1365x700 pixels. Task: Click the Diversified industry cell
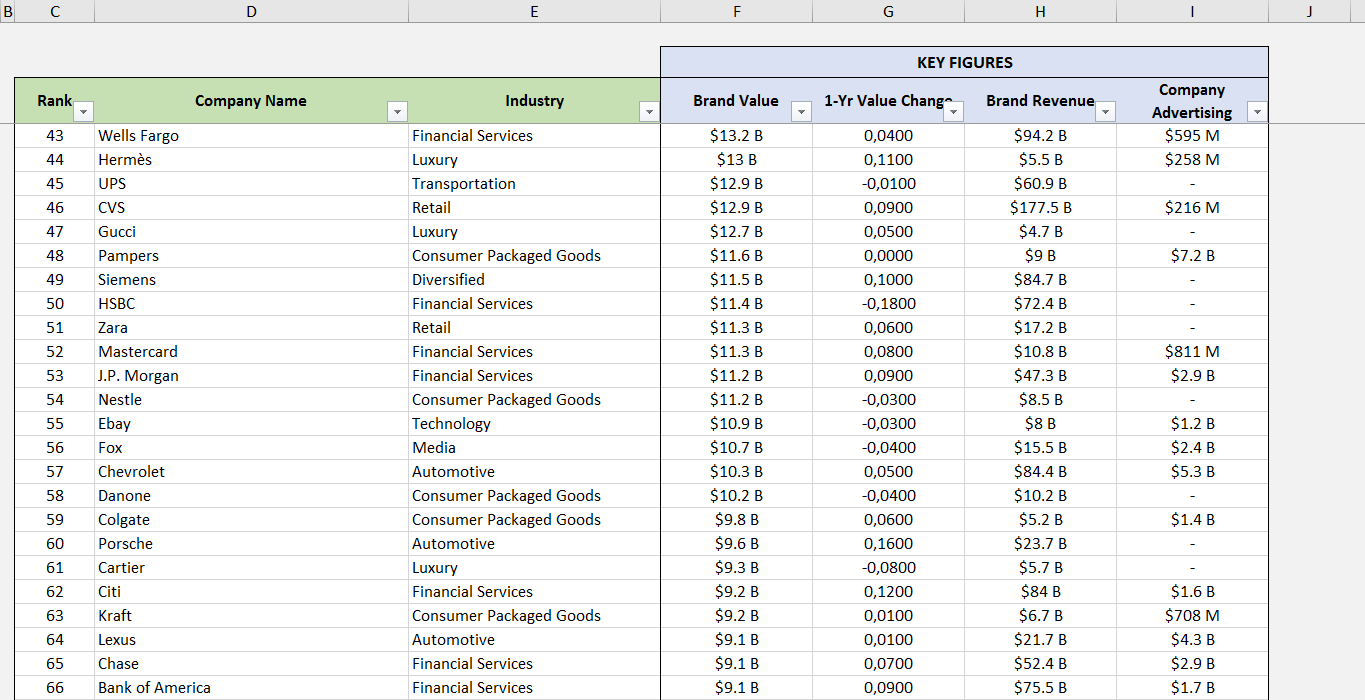click(x=534, y=280)
